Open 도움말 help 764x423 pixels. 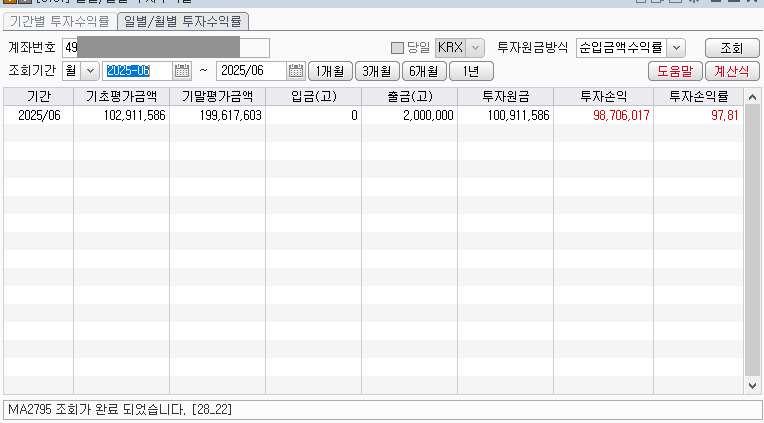[675, 71]
